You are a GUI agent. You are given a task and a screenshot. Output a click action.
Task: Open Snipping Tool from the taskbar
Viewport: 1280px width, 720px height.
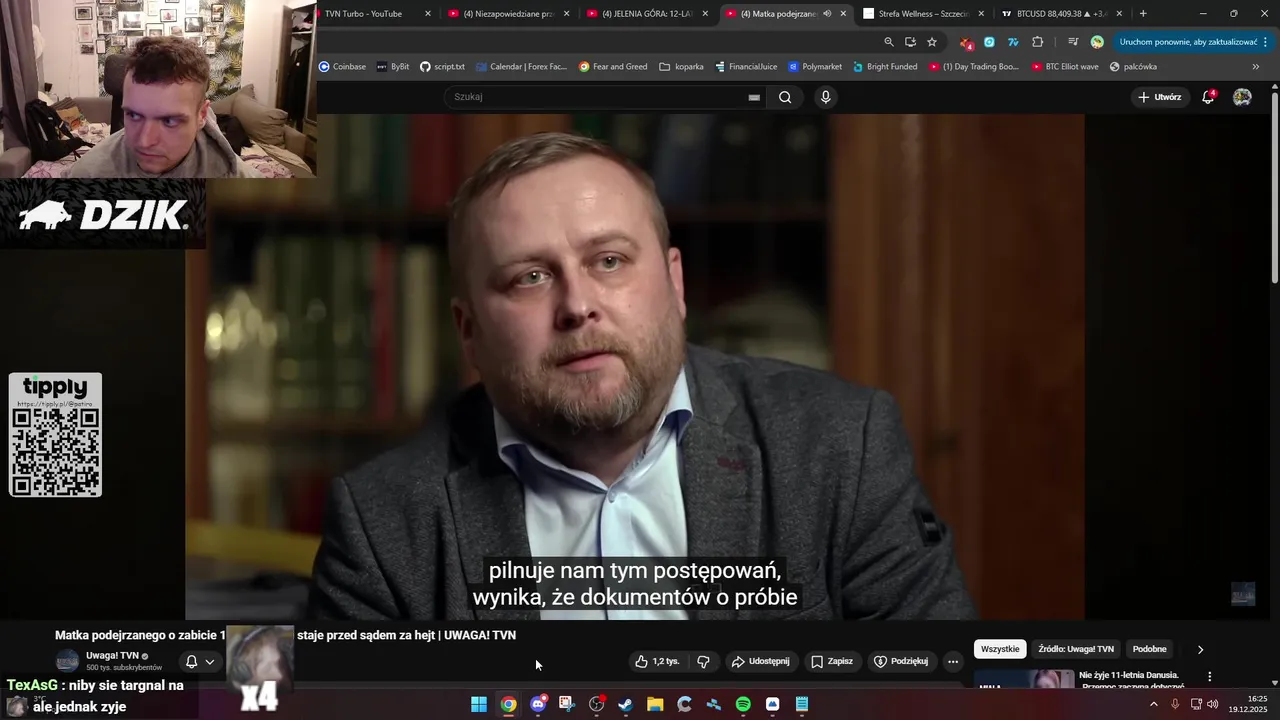click(567, 705)
